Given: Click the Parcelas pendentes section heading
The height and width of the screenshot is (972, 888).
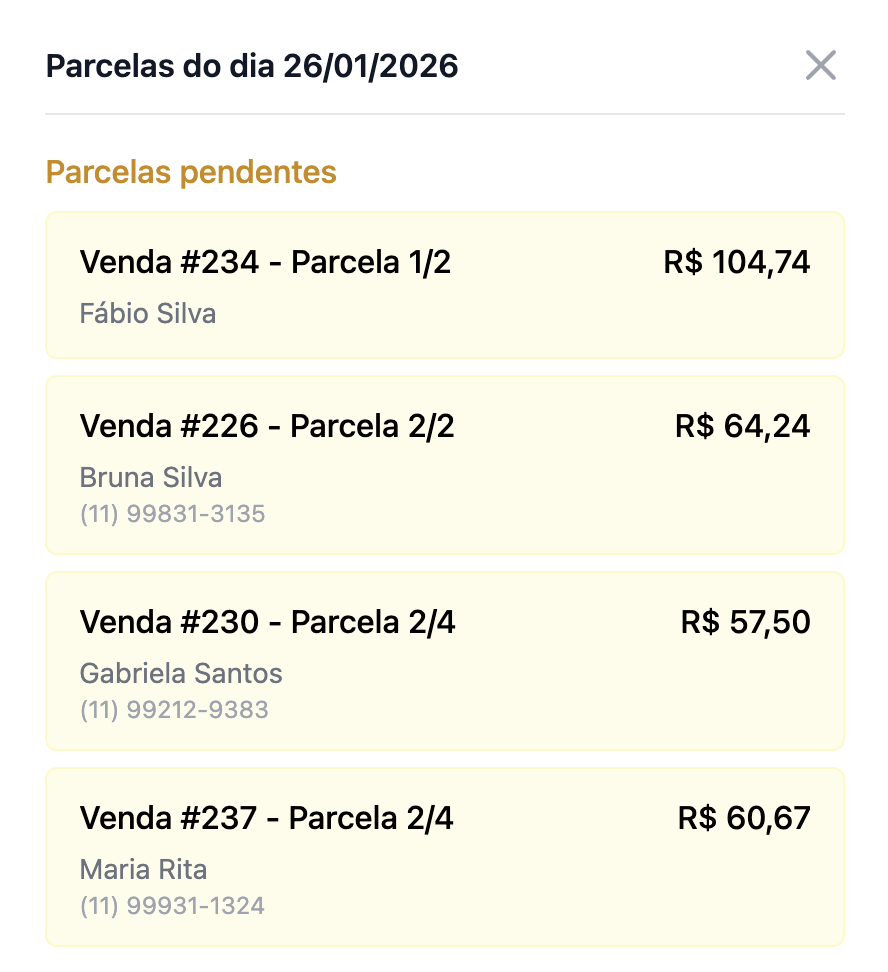Looking at the screenshot, I should pyautogui.click(x=191, y=172).
